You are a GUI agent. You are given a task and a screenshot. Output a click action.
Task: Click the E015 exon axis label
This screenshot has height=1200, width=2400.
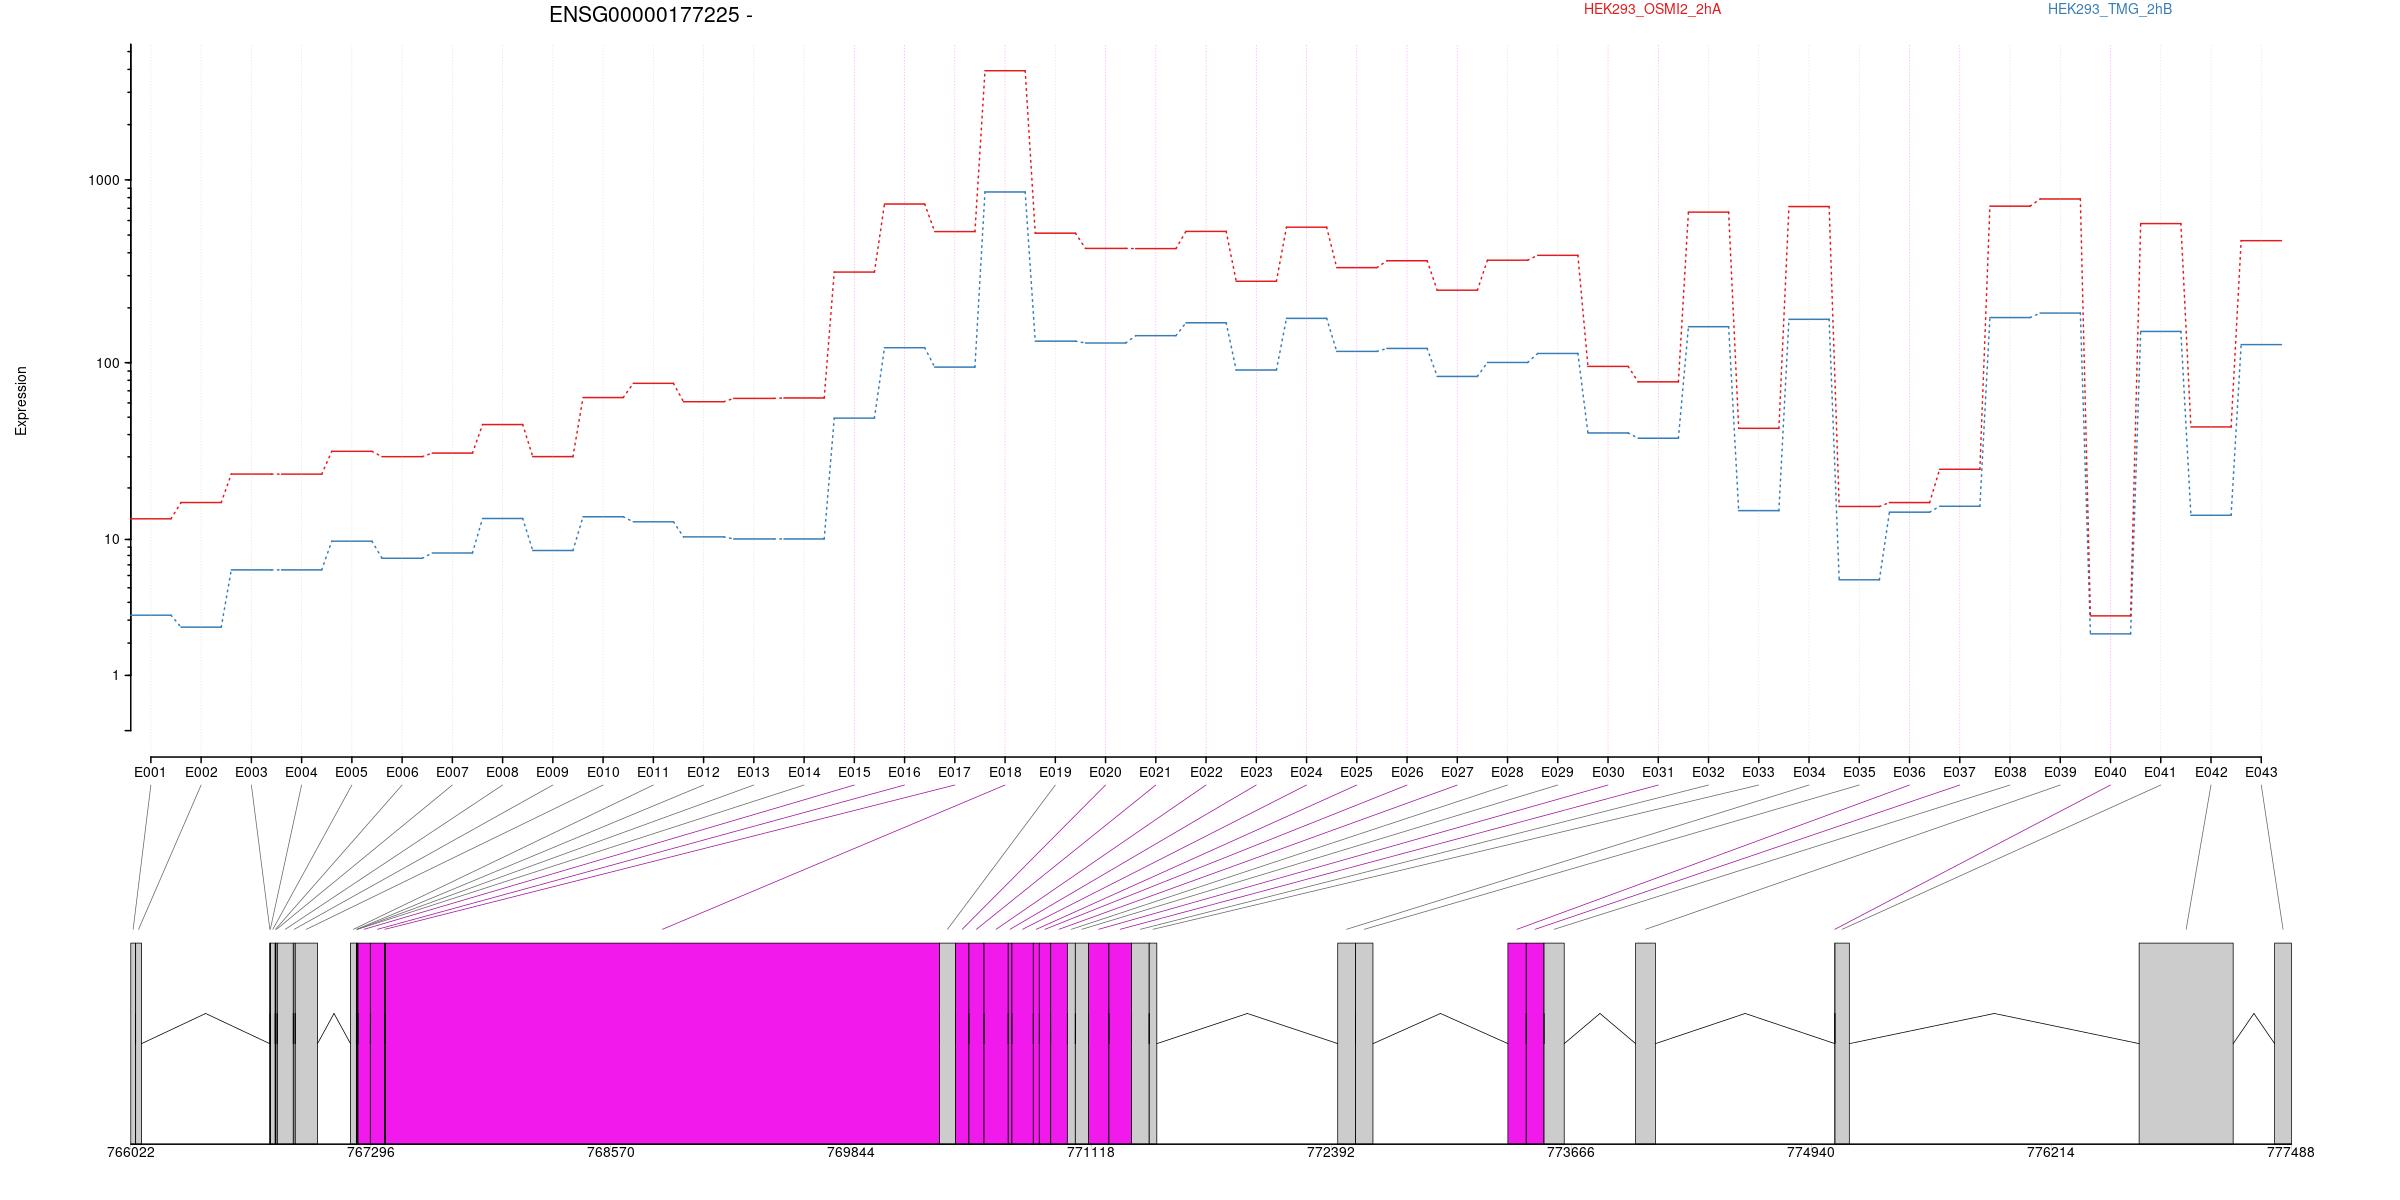854,772
